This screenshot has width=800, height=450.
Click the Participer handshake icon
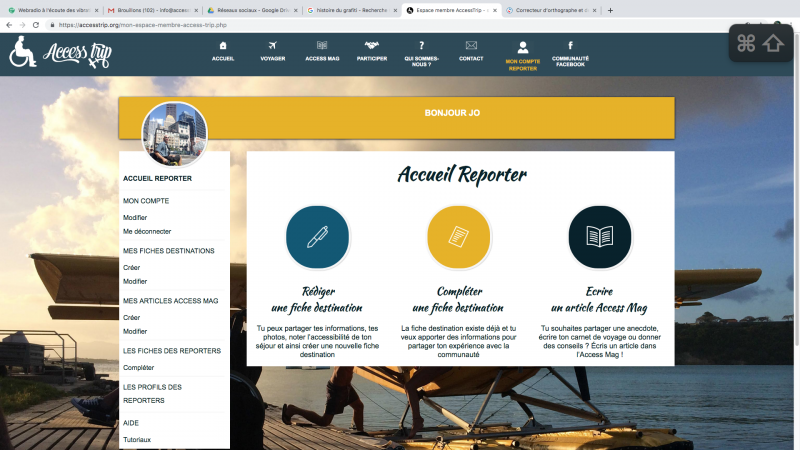pos(371,46)
